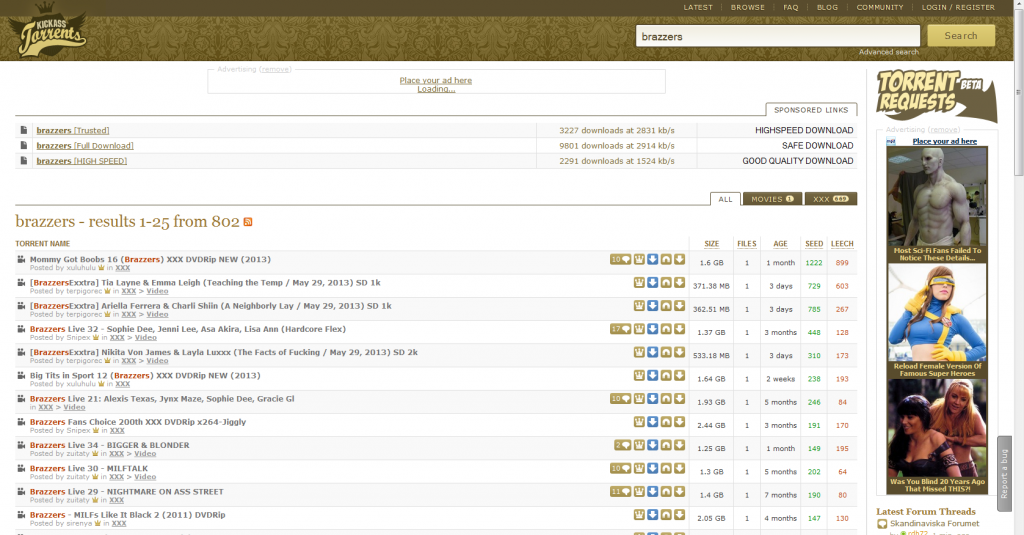Viewport: 1024px width, 535px height.
Task: Click verified crown icon in 1.64 GB row
Action: coord(639,376)
